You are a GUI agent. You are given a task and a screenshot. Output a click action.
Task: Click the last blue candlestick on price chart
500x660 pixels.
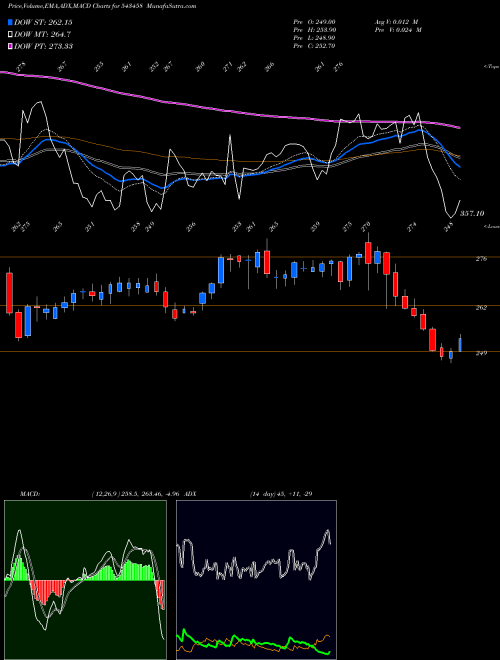[x=460, y=343]
